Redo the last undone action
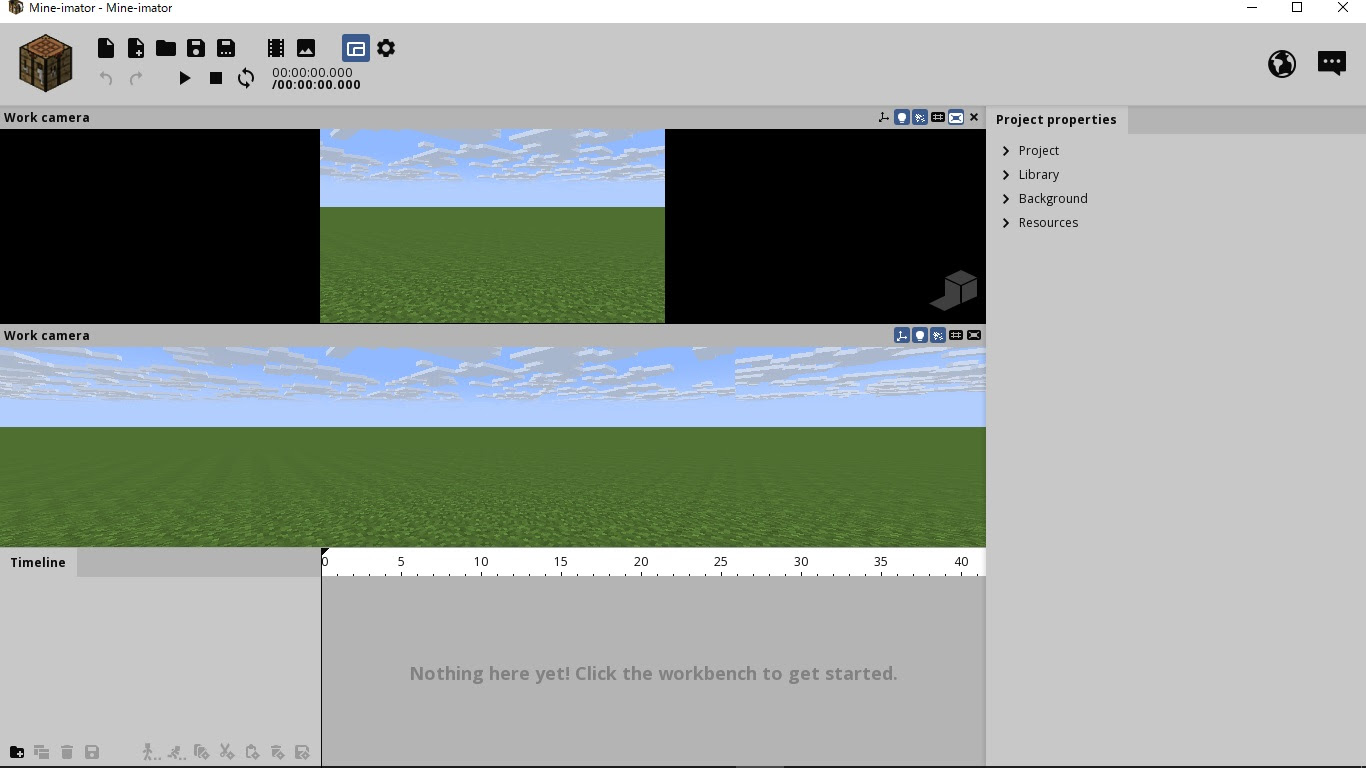 (136, 78)
